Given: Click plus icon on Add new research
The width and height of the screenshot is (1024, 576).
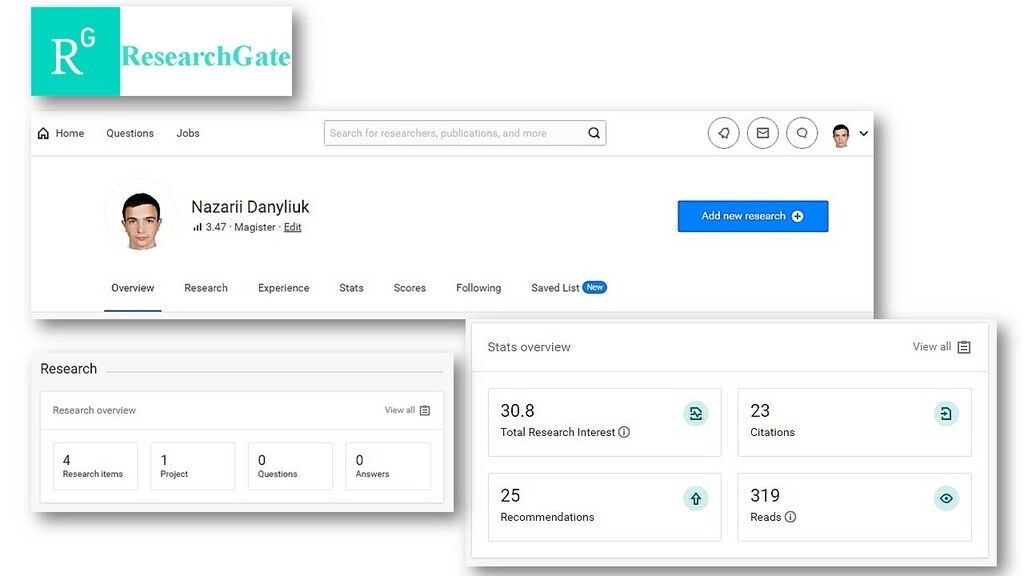Looking at the screenshot, I should [797, 216].
